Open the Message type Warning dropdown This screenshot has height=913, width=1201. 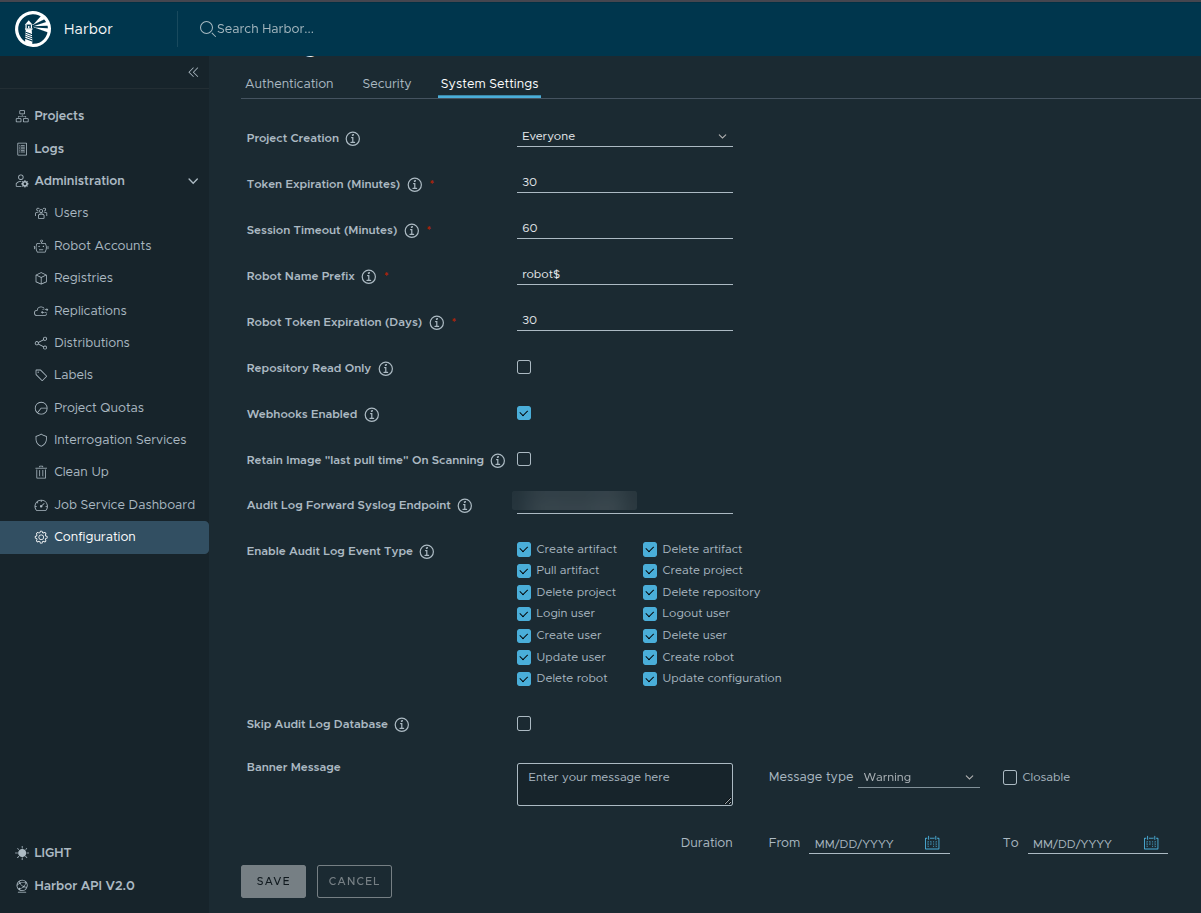[x=919, y=777]
